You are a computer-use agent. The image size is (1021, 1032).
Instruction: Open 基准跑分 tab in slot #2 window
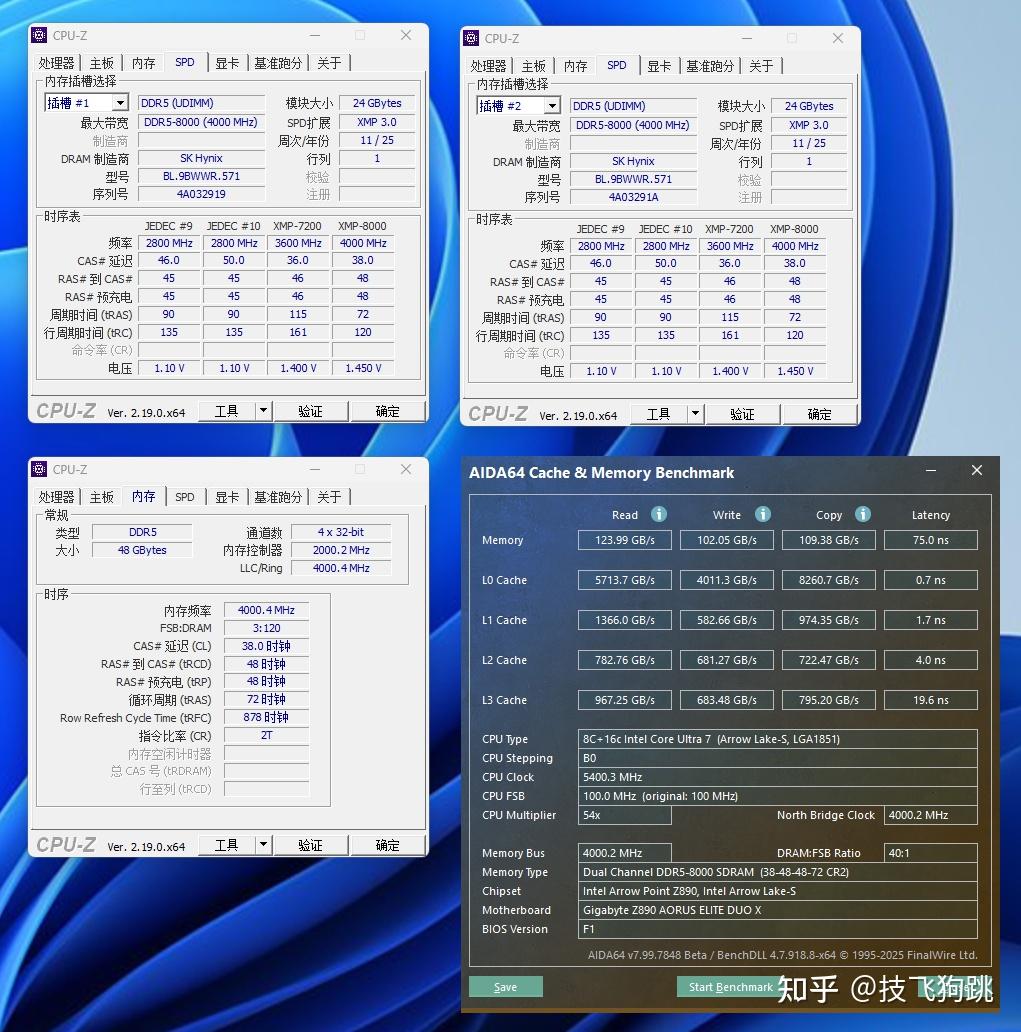click(710, 66)
